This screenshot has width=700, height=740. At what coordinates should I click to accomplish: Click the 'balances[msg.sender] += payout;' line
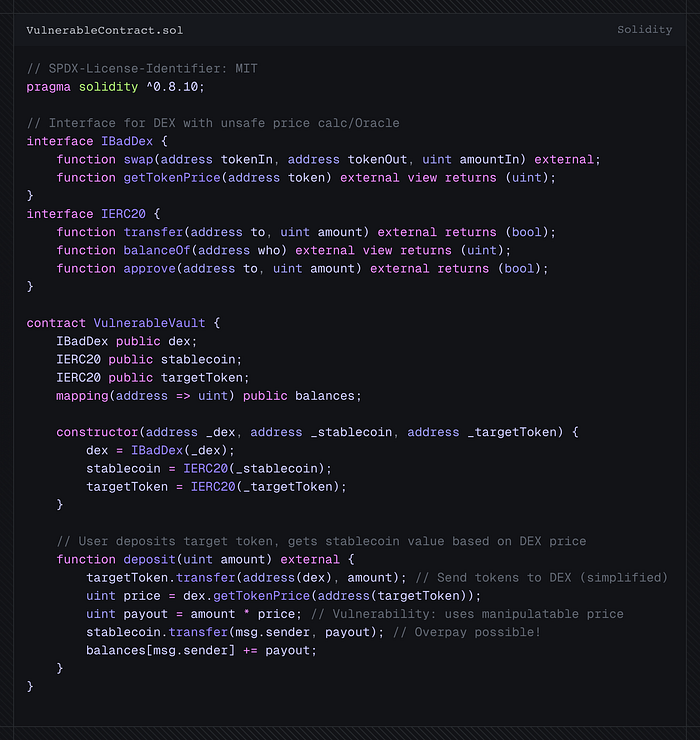(x=201, y=650)
